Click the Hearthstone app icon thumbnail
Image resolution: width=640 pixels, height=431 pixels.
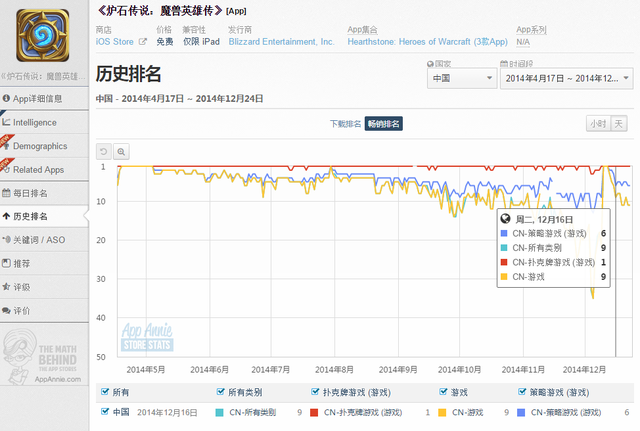(42, 36)
